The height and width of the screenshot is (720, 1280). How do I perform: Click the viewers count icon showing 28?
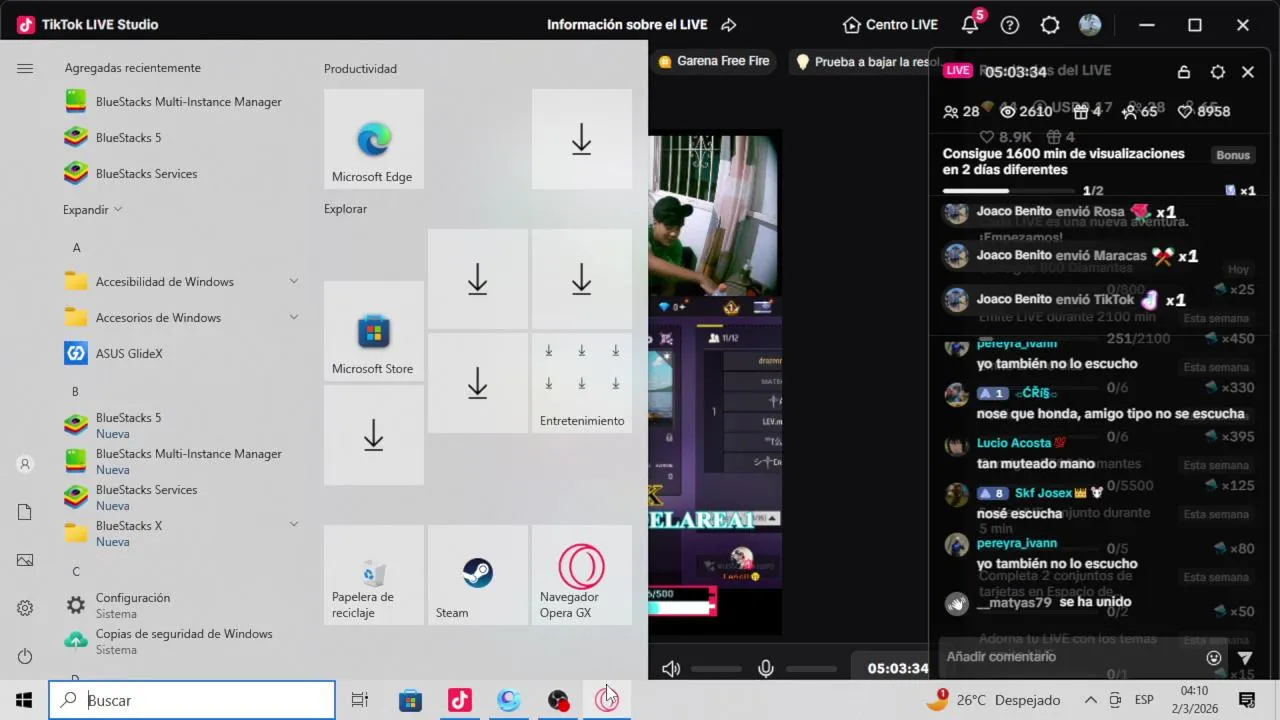[x=950, y=111]
